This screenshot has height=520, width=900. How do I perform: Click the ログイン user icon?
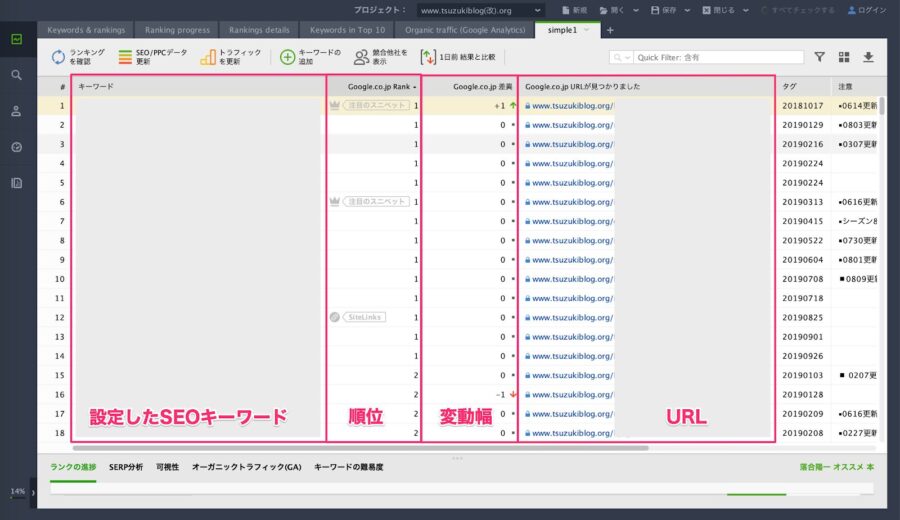(x=852, y=10)
